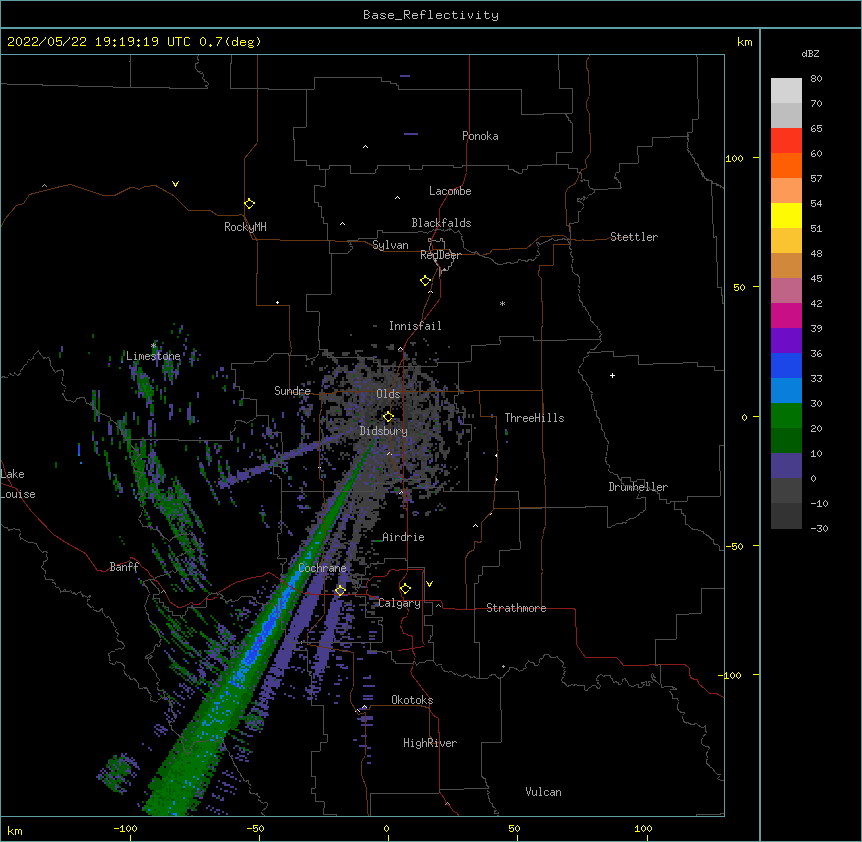862x842 pixels.
Task: Click the Ponoka city label
Action: coord(480,136)
